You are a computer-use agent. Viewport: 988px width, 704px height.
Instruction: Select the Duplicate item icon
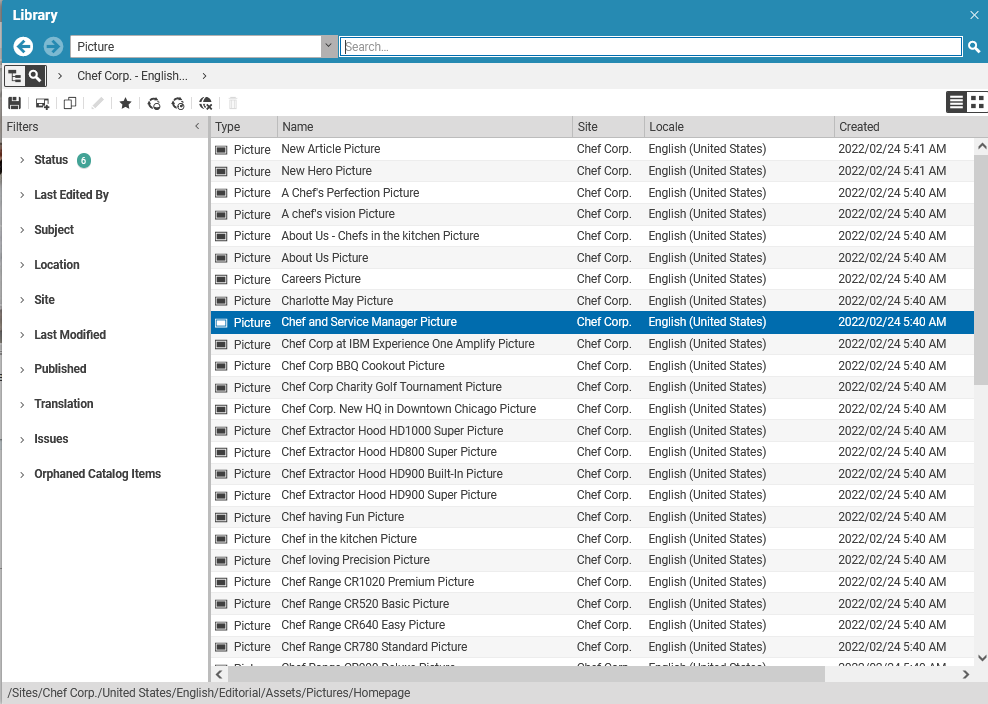(x=70, y=103)
